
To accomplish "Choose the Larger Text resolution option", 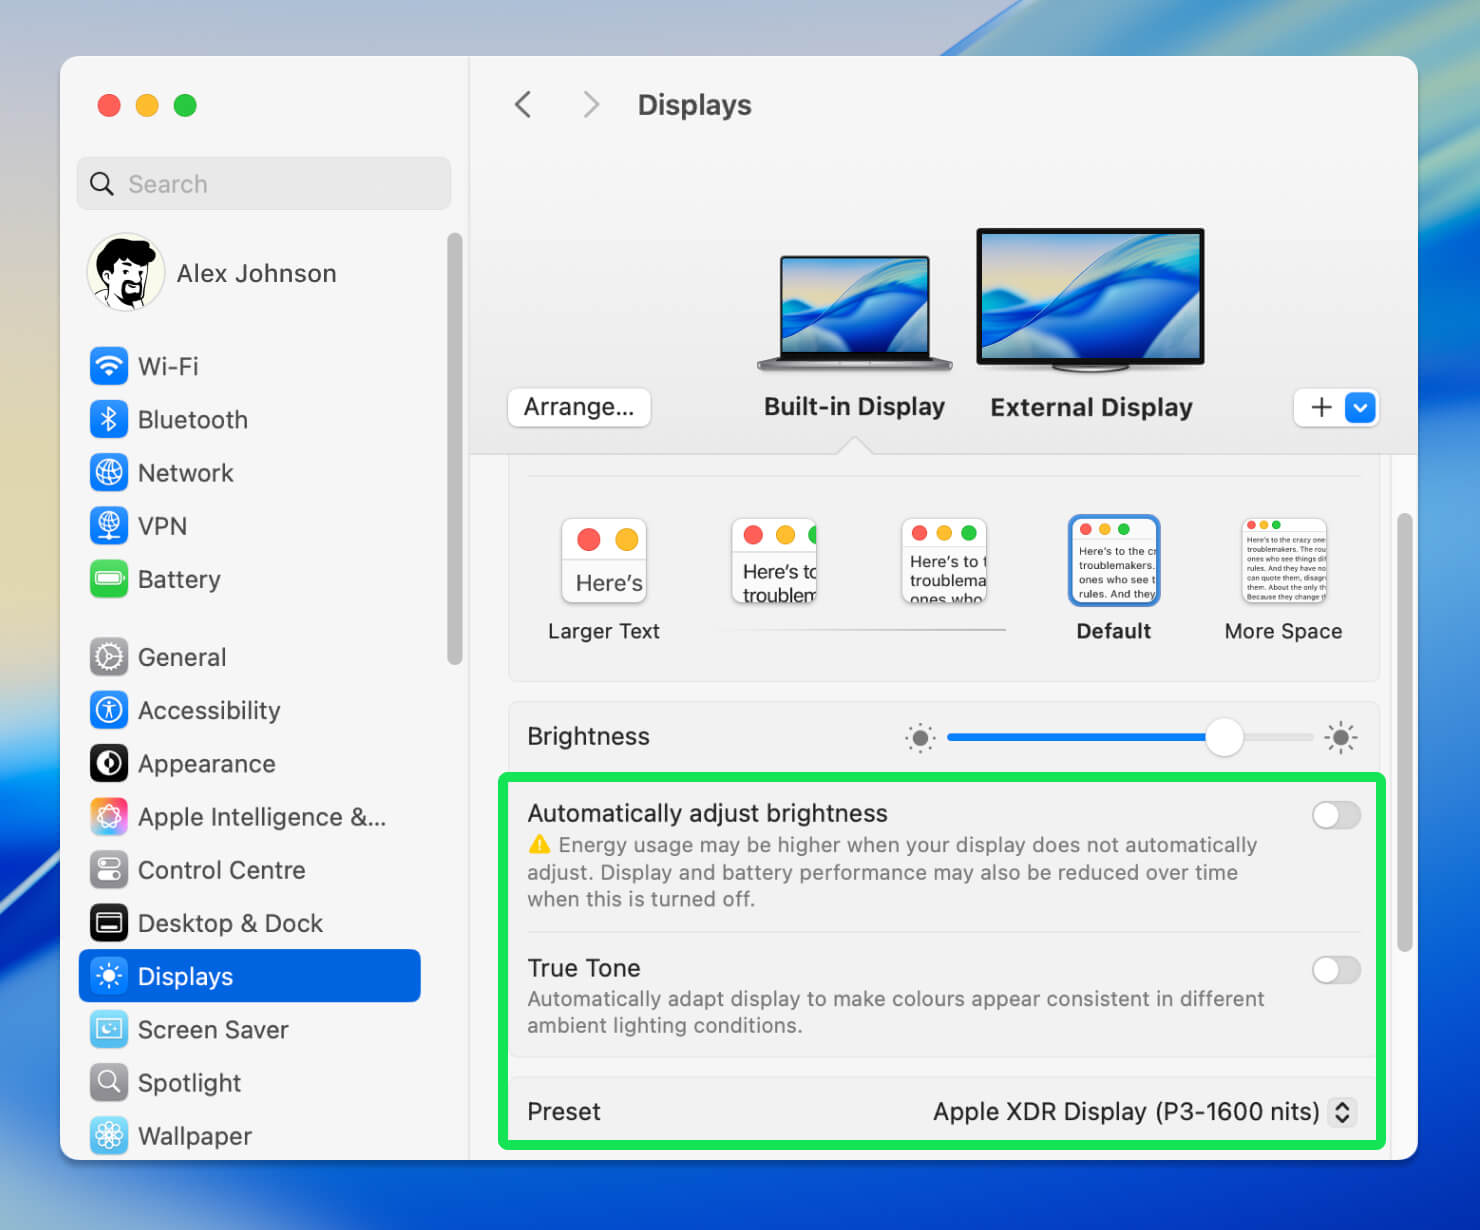I will pos(604,578).
